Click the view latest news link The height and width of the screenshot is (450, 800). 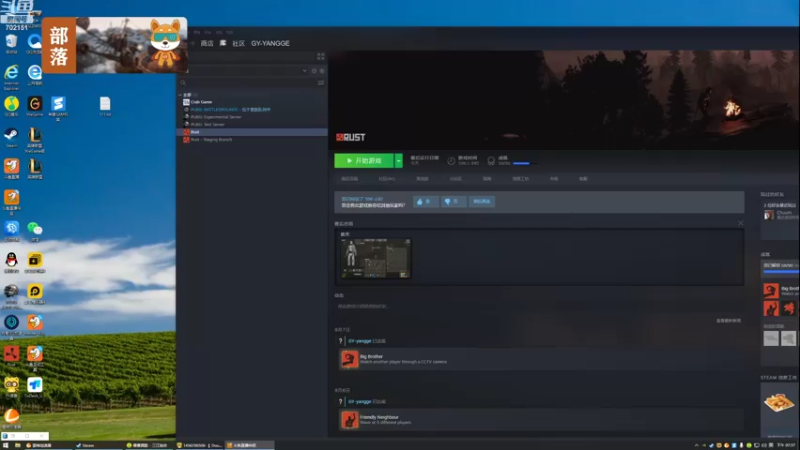pos(728,321)
